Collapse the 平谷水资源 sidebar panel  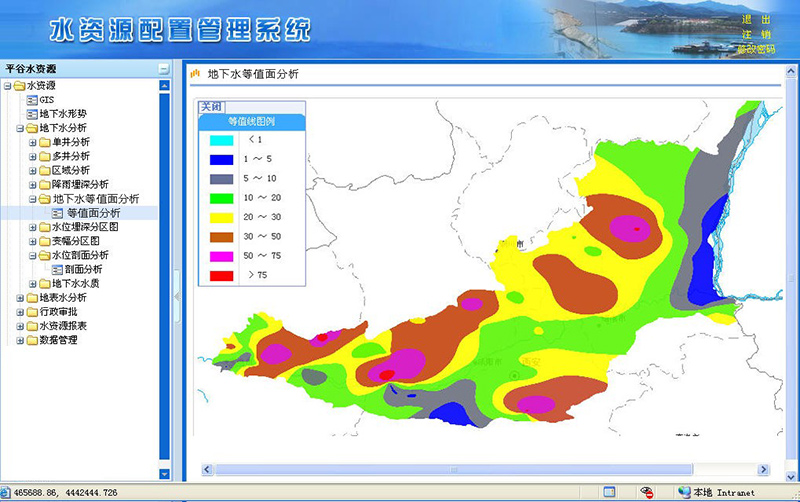pos(164,69)
